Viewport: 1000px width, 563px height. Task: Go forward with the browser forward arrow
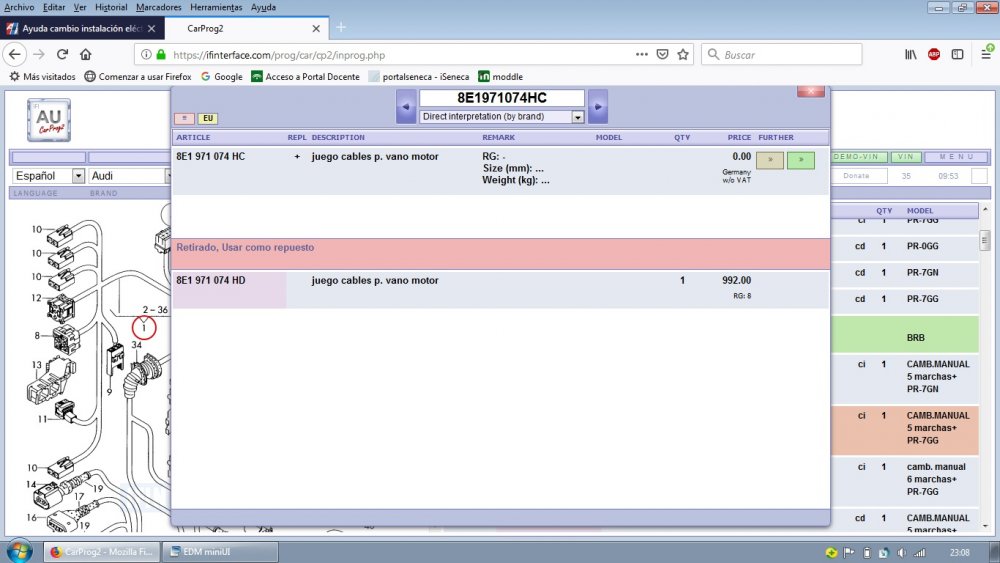pos(39,55)
